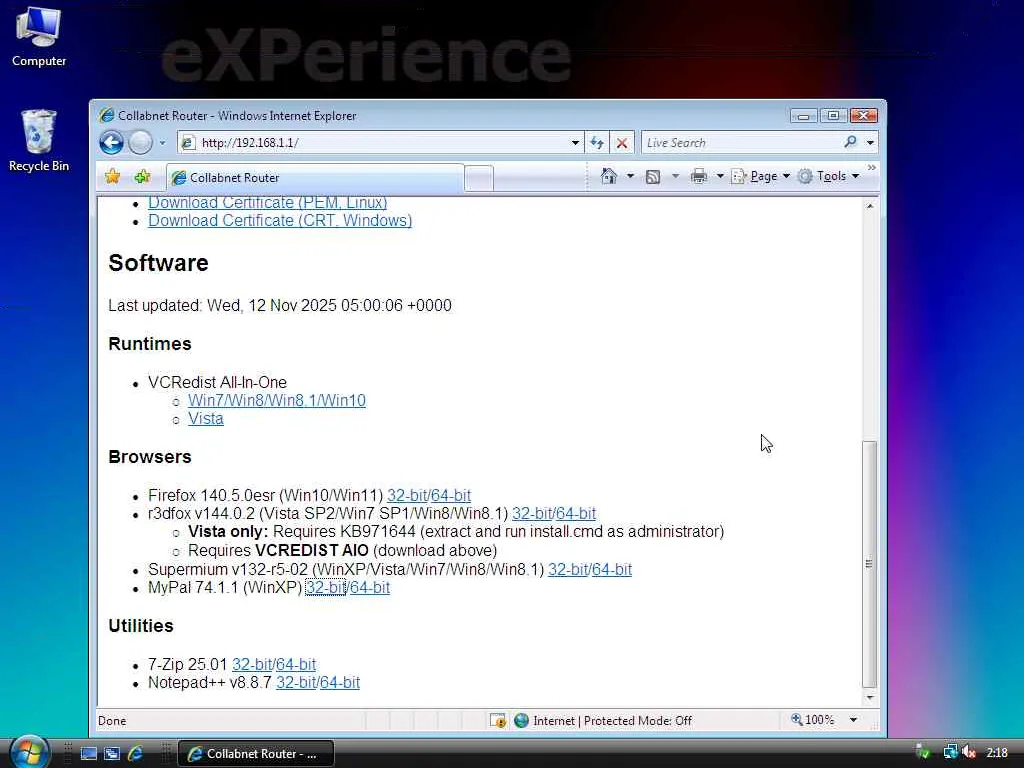Open the Tools menu
Image resolution: width=1024 pixels, height=768 pixels.
pyautogui.click(x=829, y=176)
